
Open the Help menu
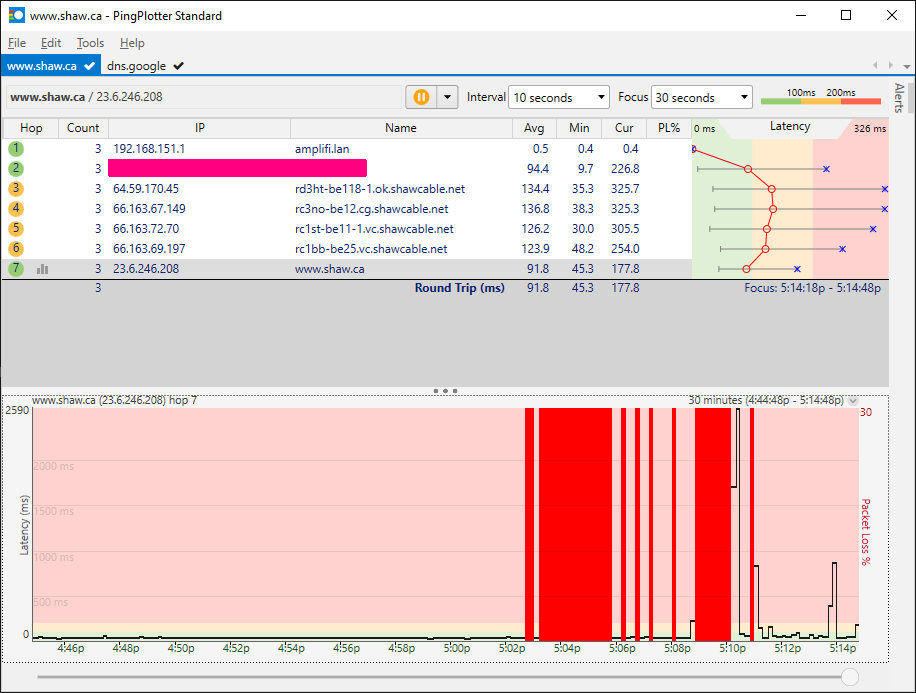click(132, 43)
